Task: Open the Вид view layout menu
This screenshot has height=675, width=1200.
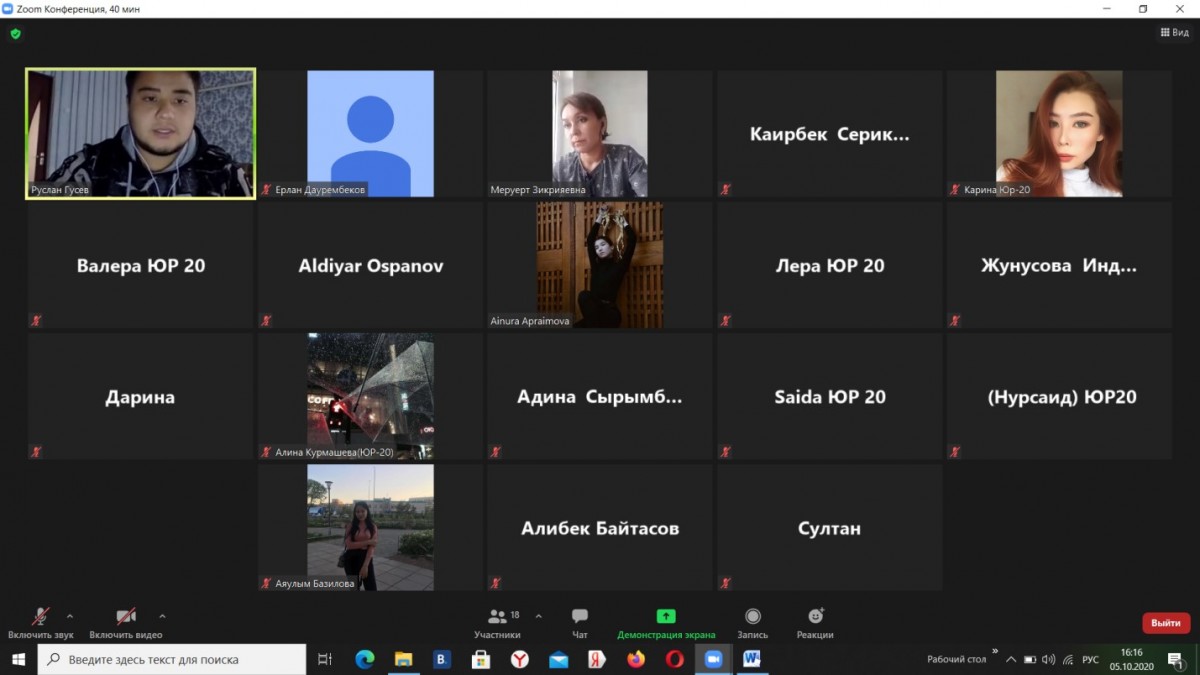Action: 1175,33
